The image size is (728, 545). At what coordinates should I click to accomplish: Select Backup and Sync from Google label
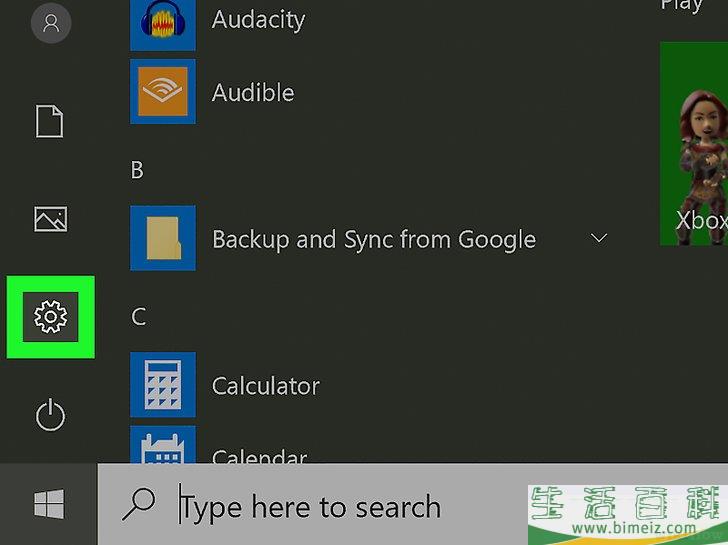(374, 240)
